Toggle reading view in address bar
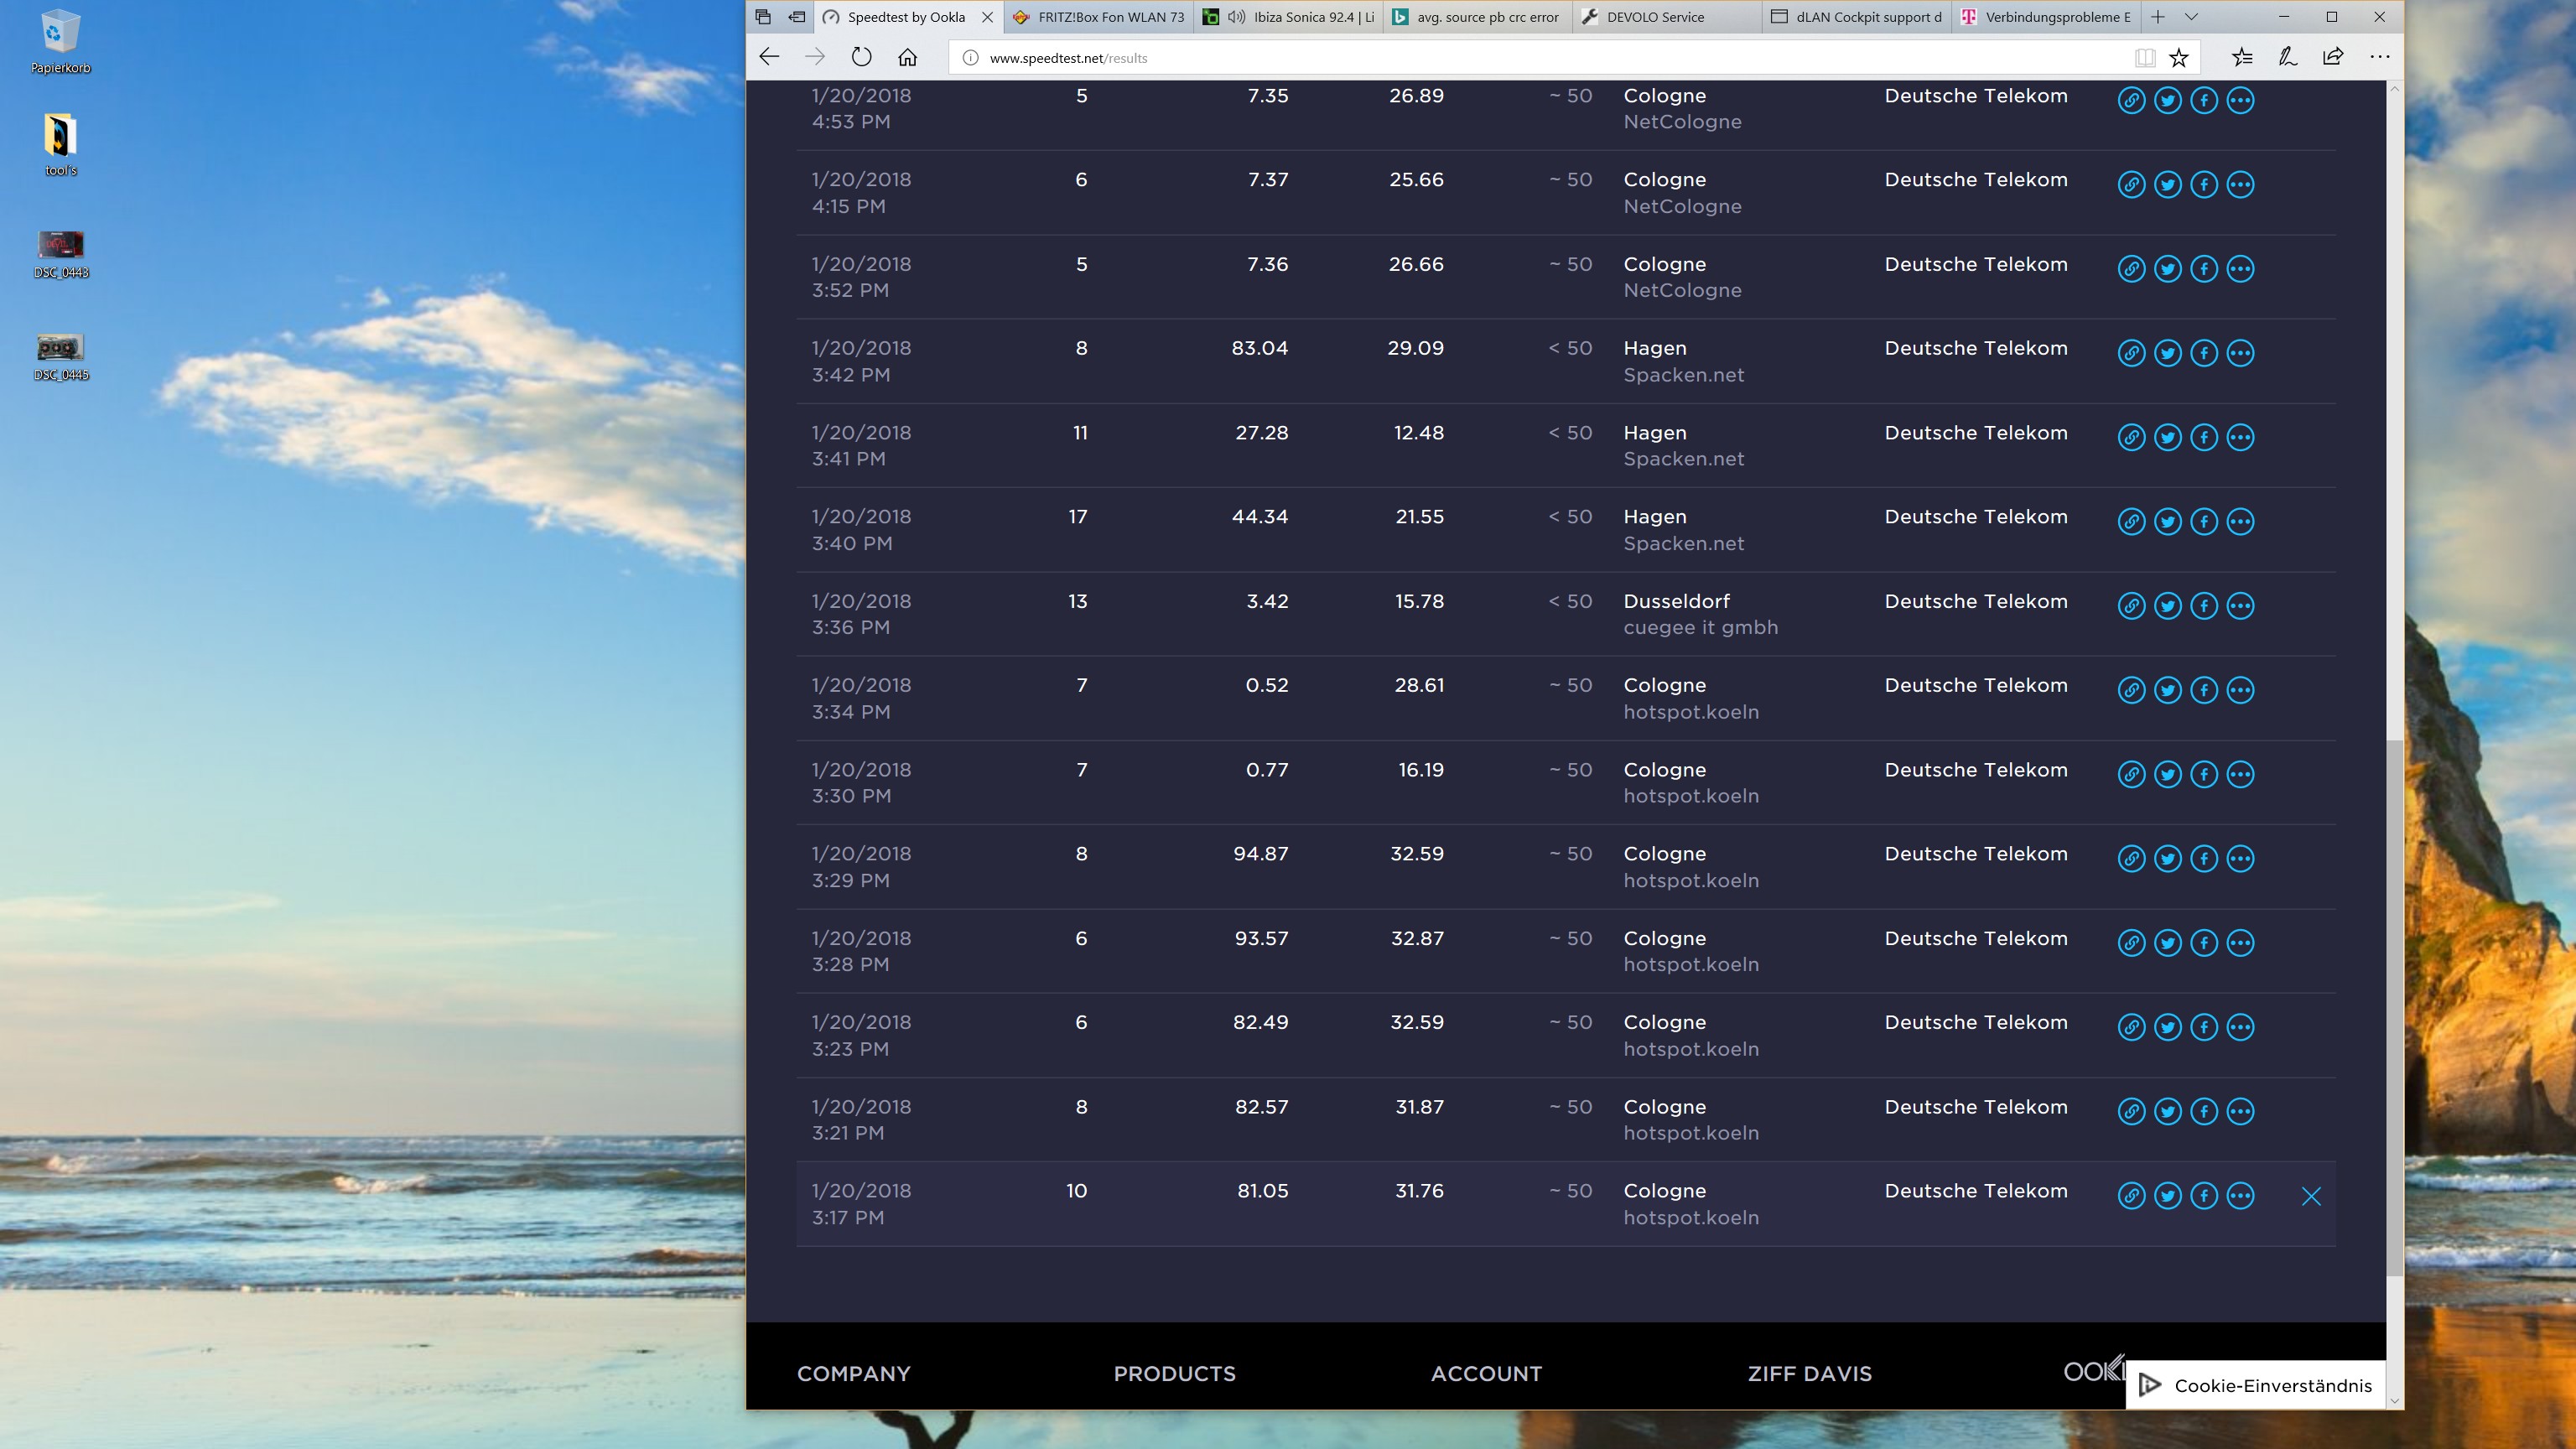 (2144, 58)
